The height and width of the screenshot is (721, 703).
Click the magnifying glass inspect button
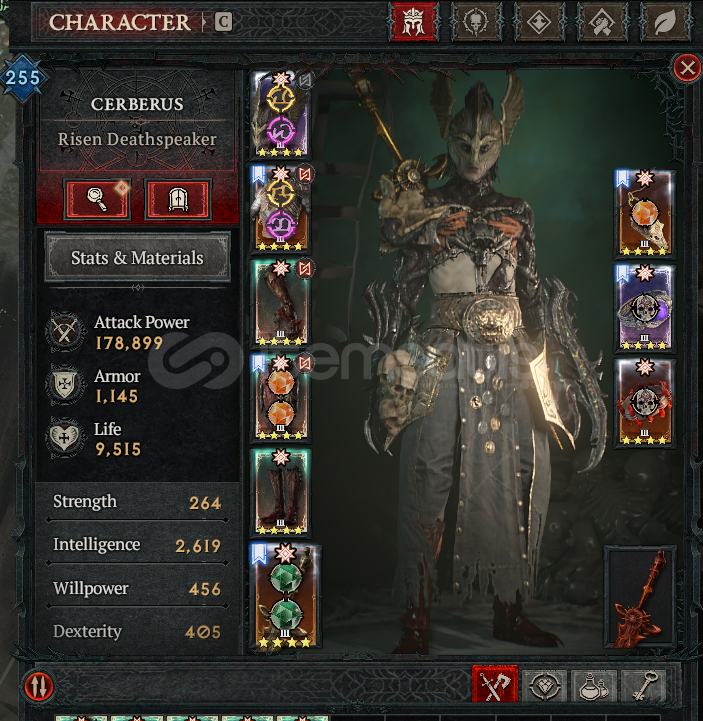pos(97,199)
